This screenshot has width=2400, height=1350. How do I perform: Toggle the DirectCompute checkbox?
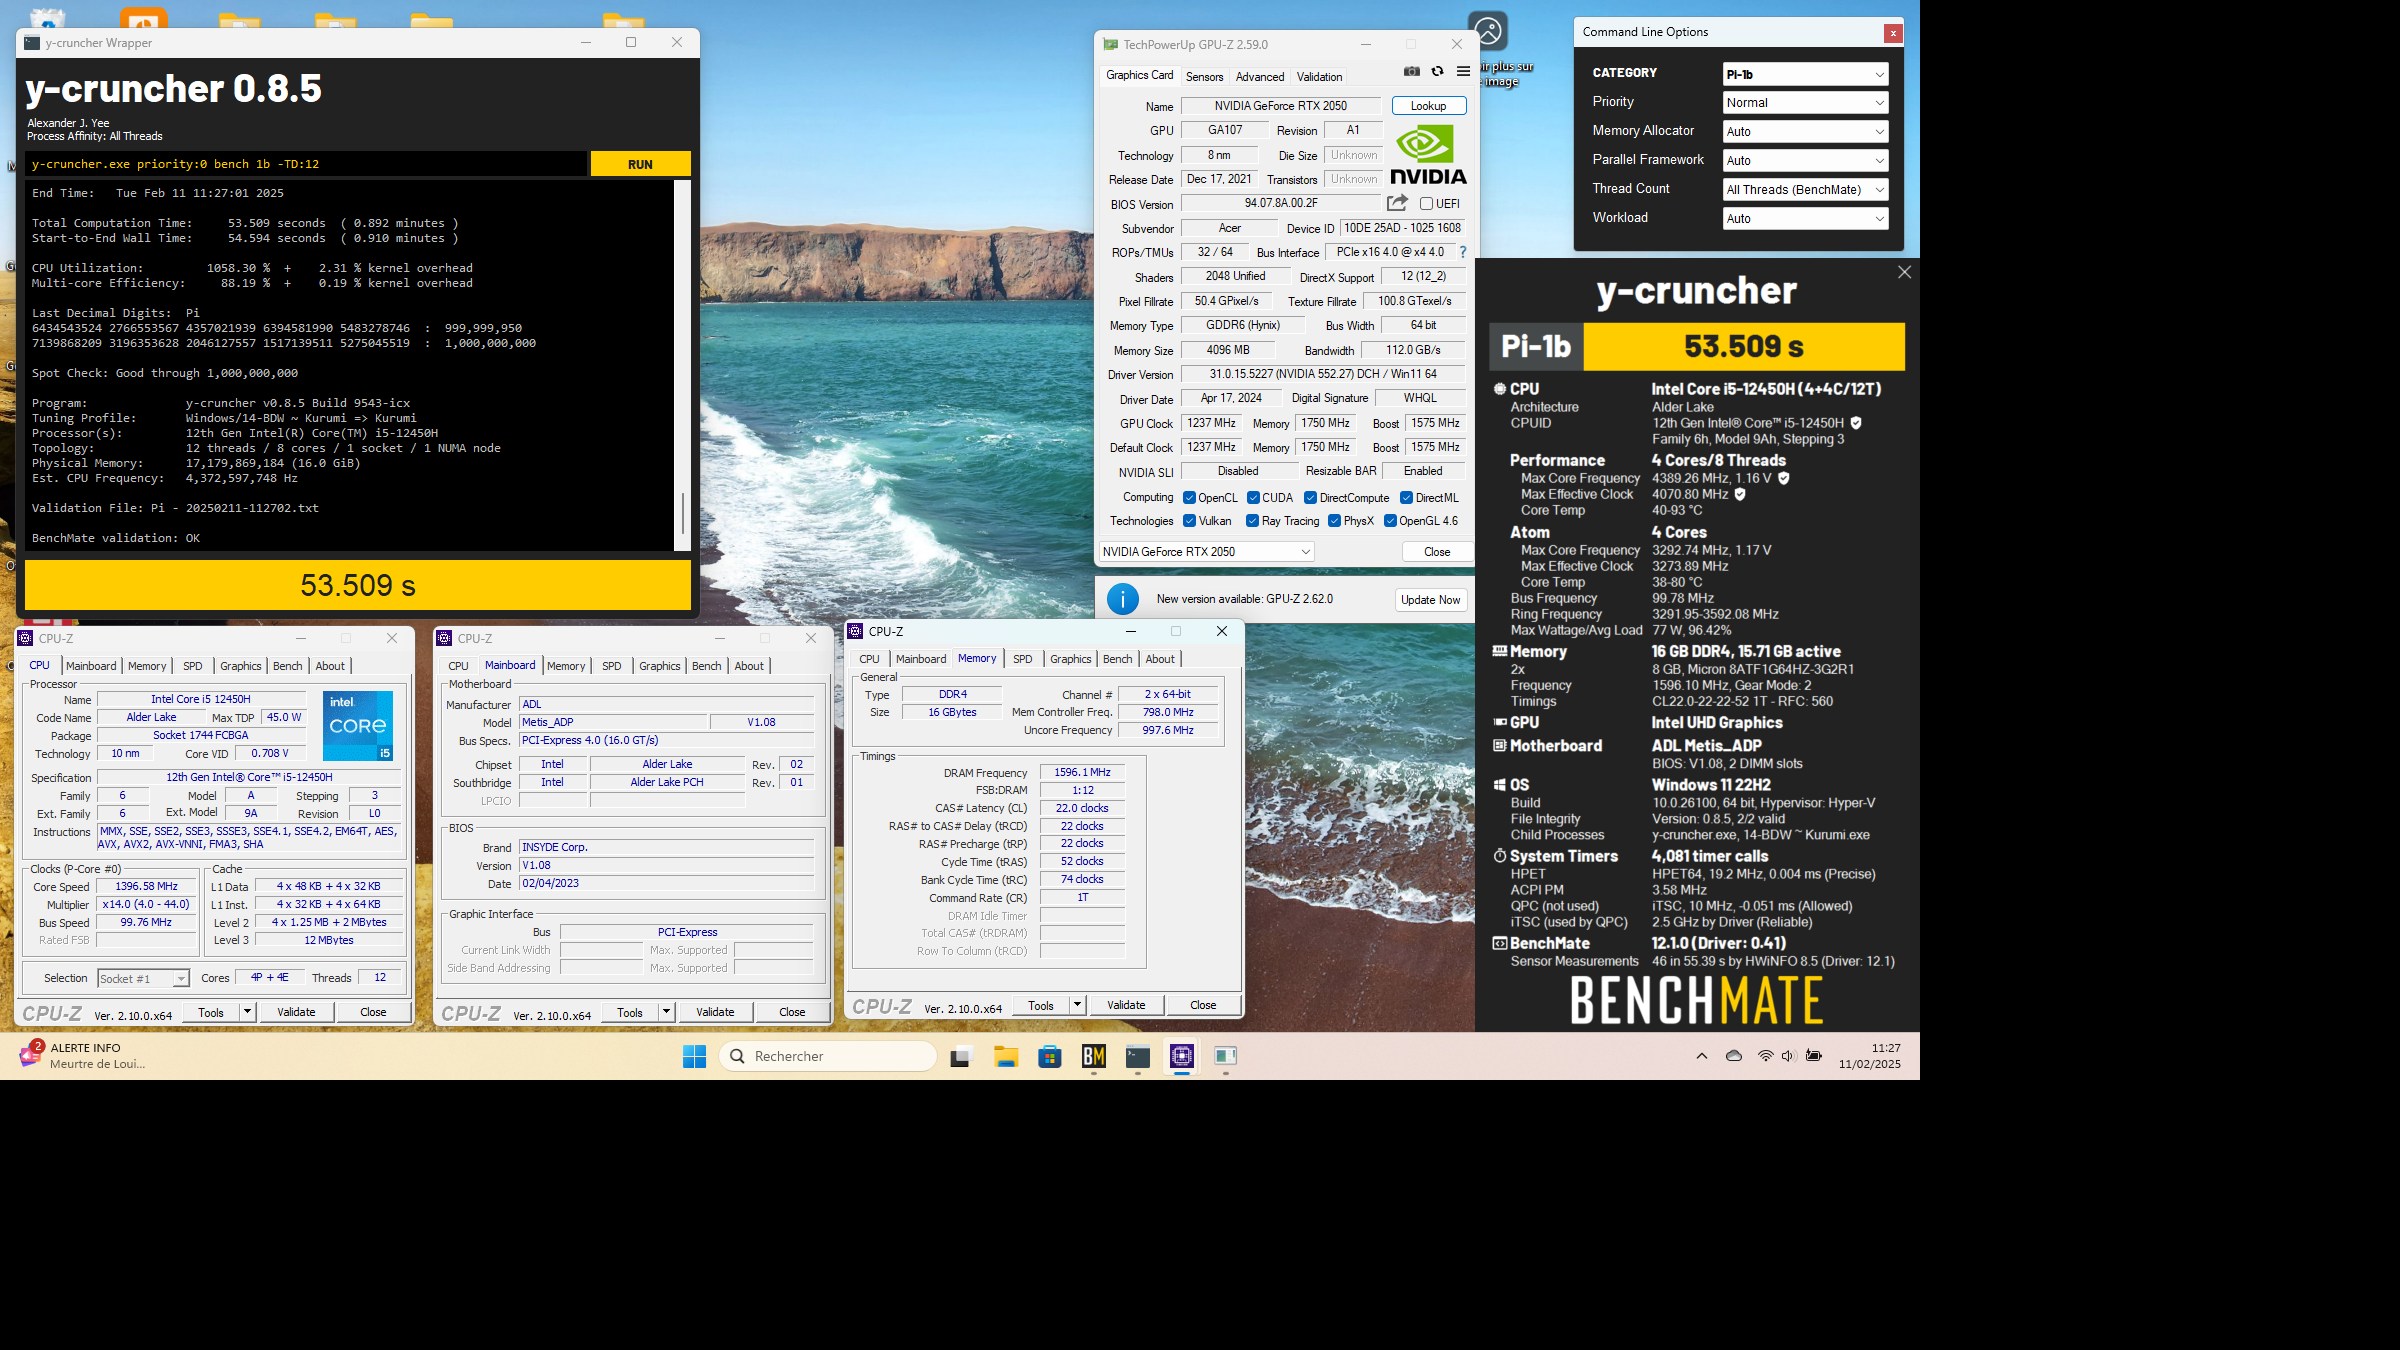pos(1310,498)
